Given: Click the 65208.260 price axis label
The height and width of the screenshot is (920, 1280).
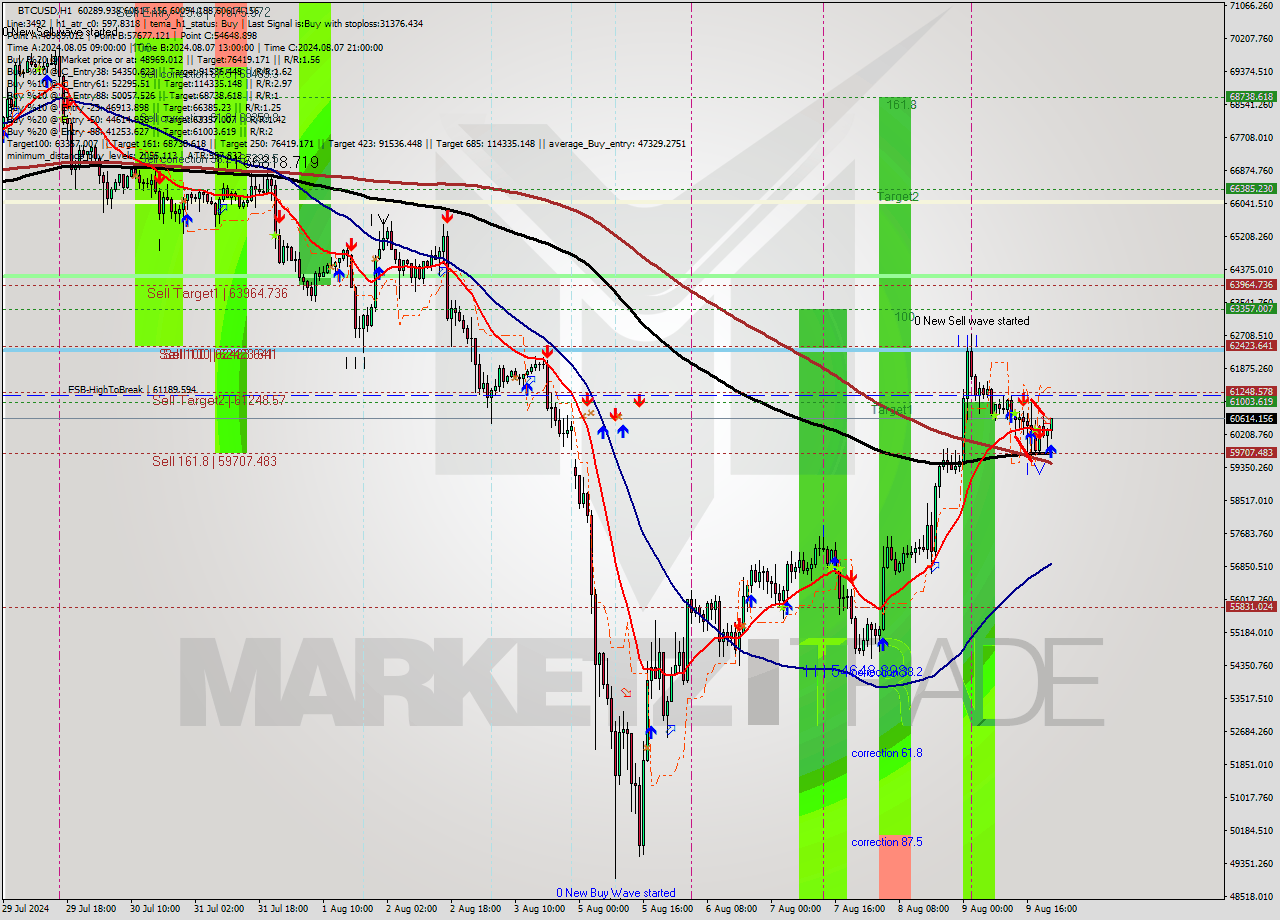Looking at the screenshot, I should coord(1251,237).
